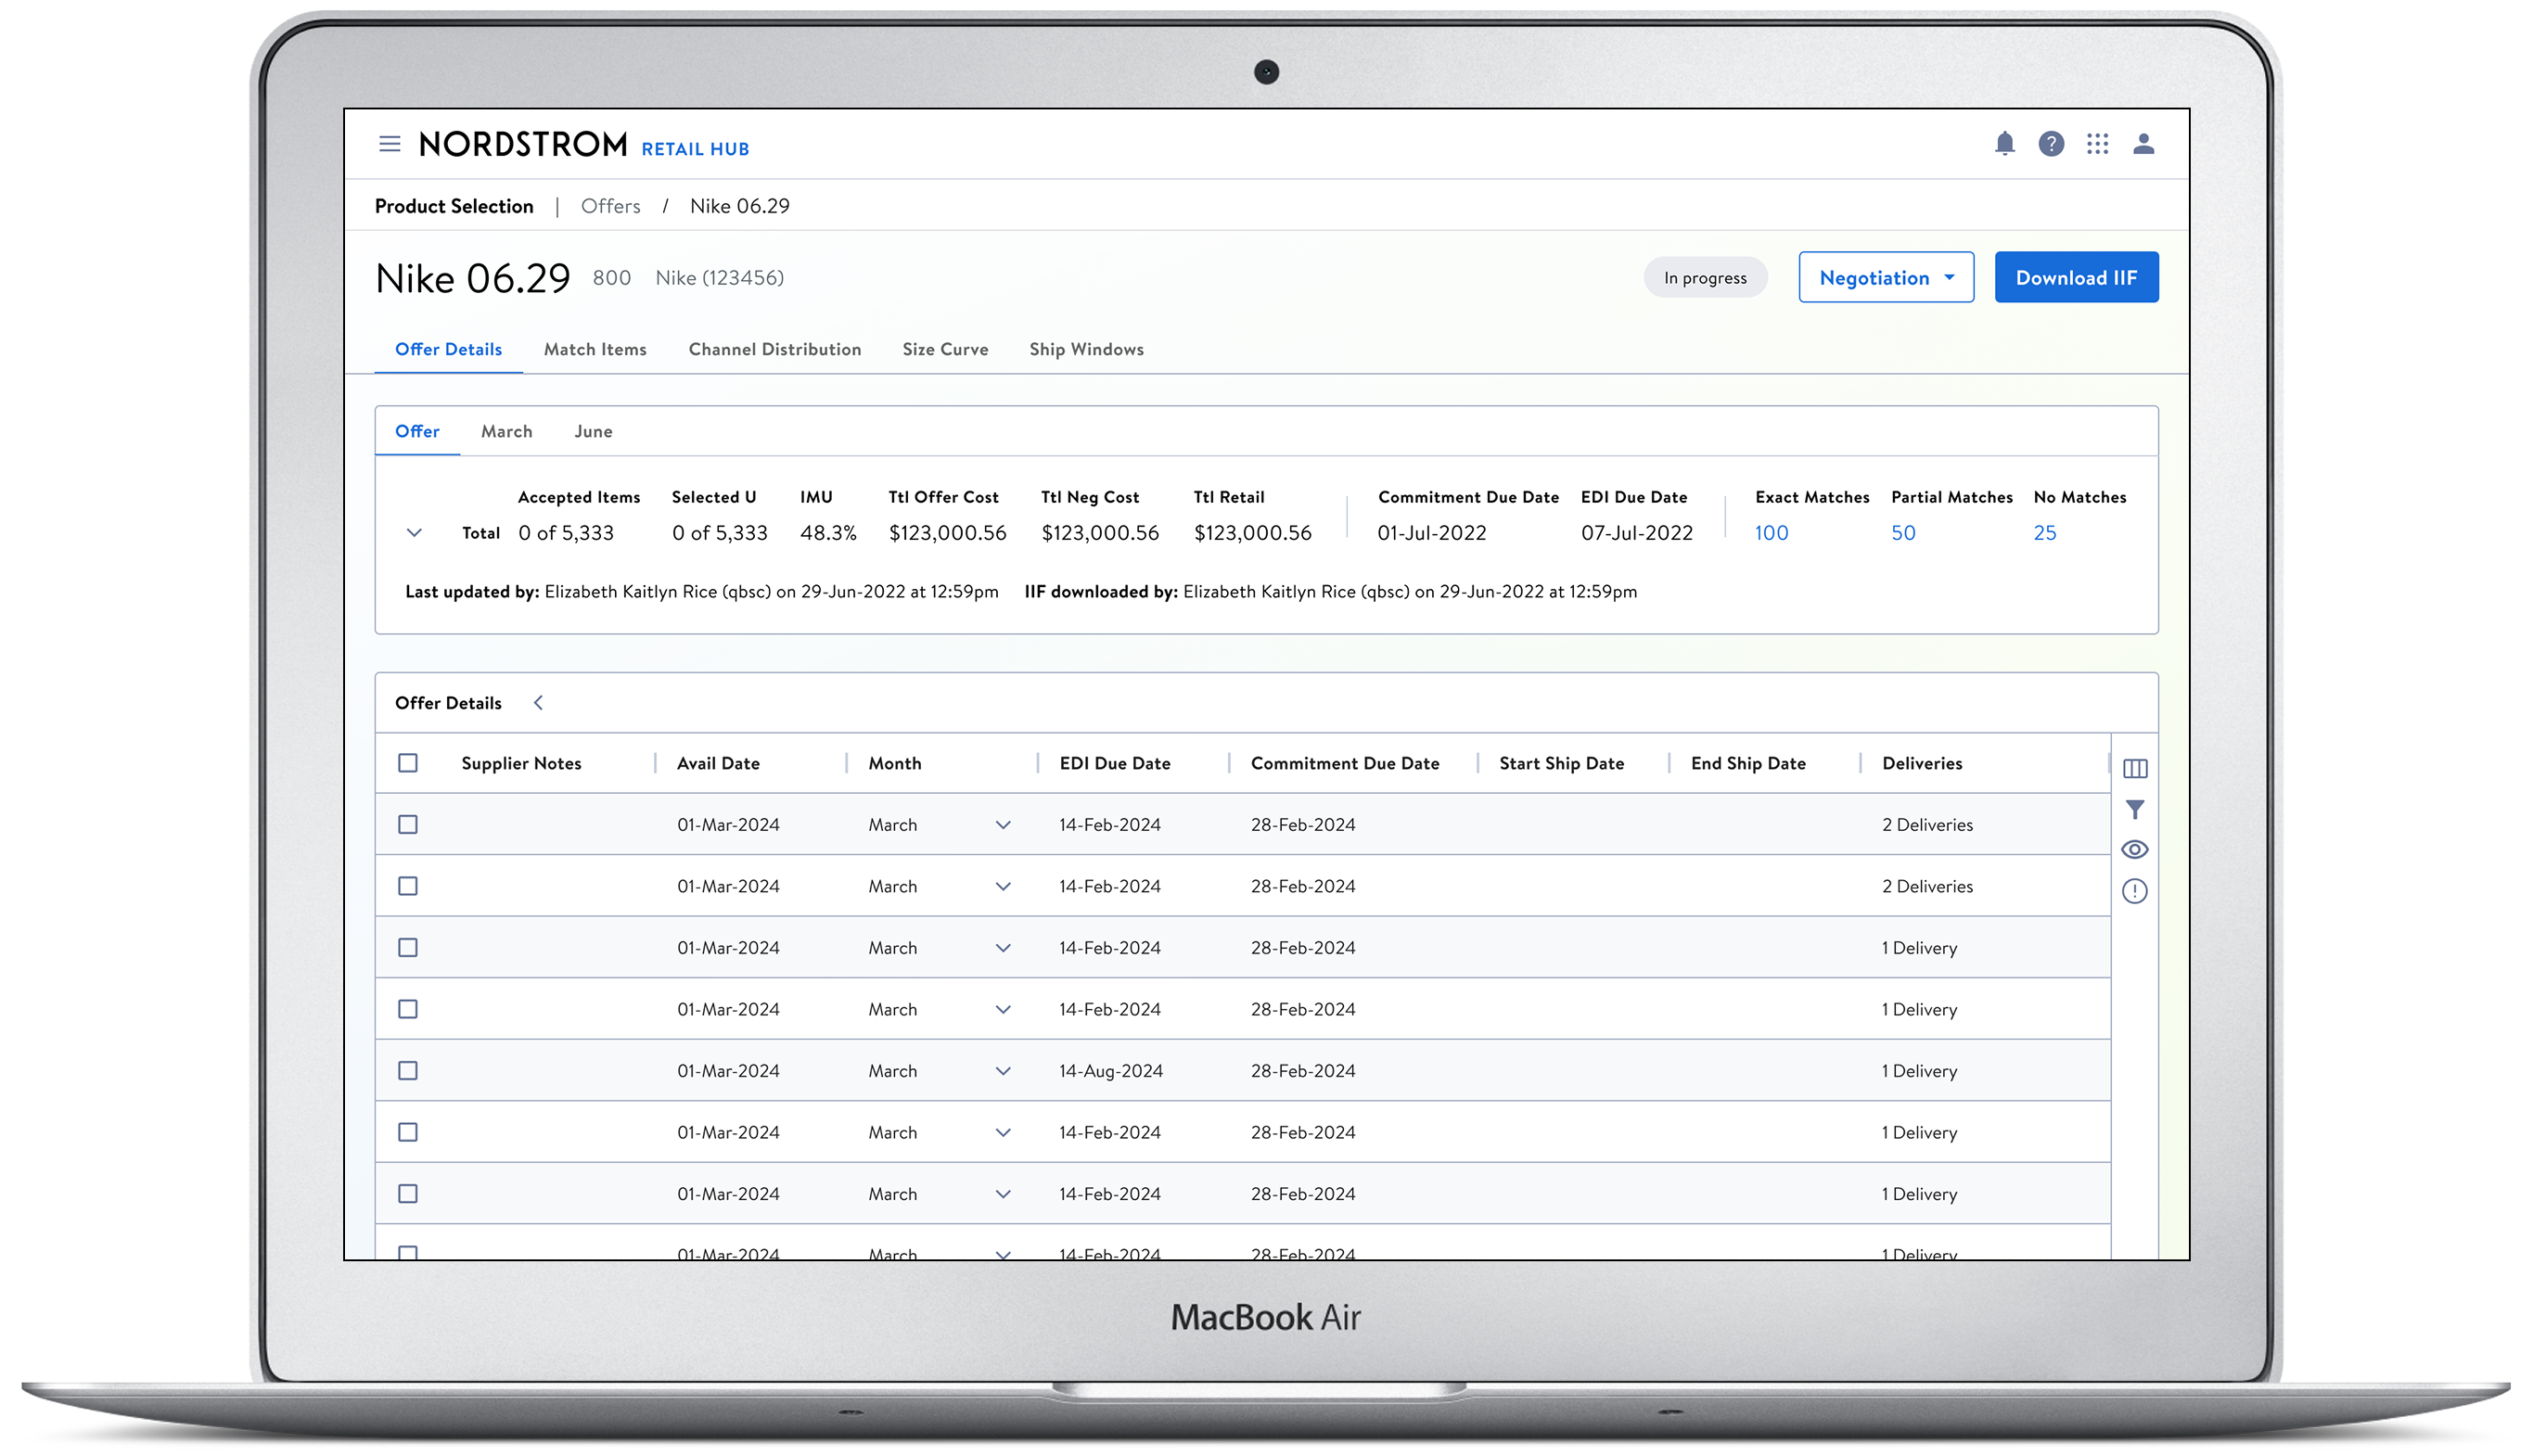
Task: Open the Exact Matches count 100
Action: coord(1771,533)
